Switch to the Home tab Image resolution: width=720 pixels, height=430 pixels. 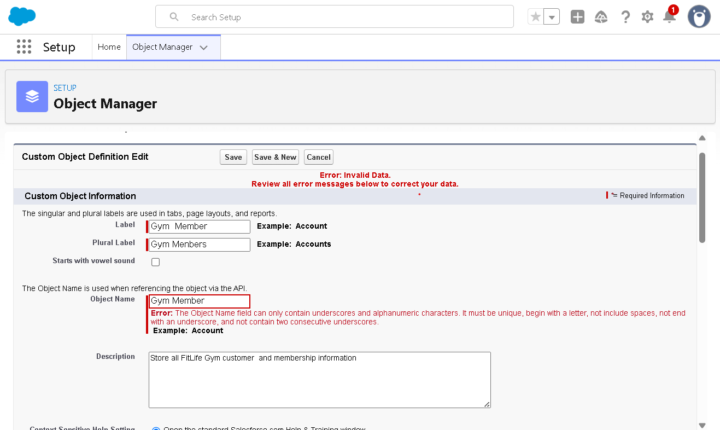(109, 47)
